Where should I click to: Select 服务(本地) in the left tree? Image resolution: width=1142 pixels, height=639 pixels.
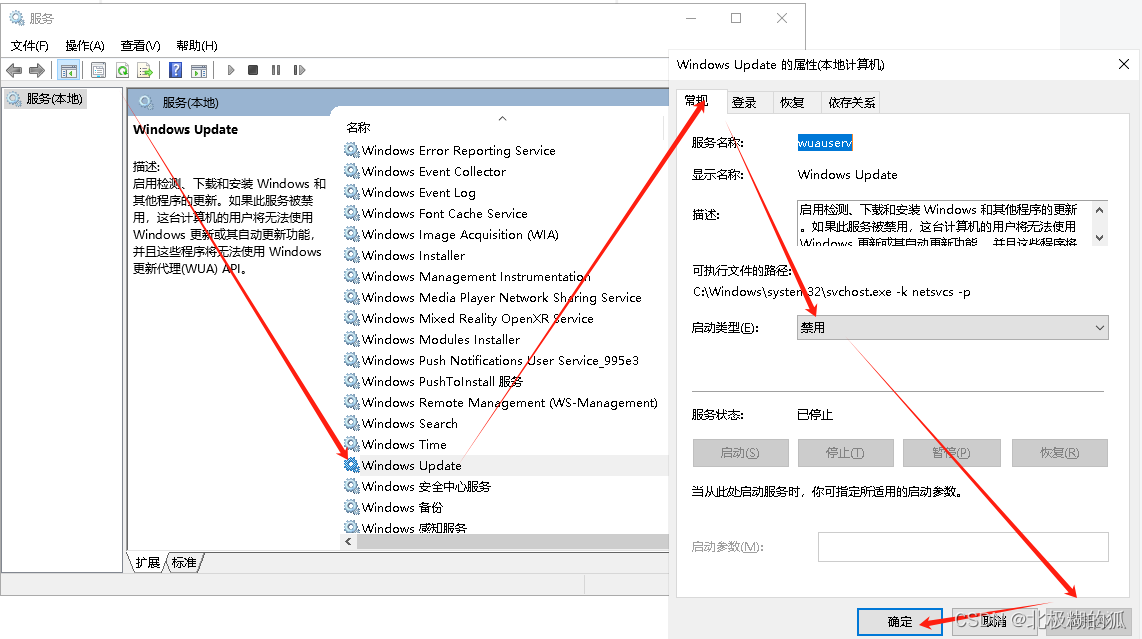pyautogui.click(x=47, y=98)
